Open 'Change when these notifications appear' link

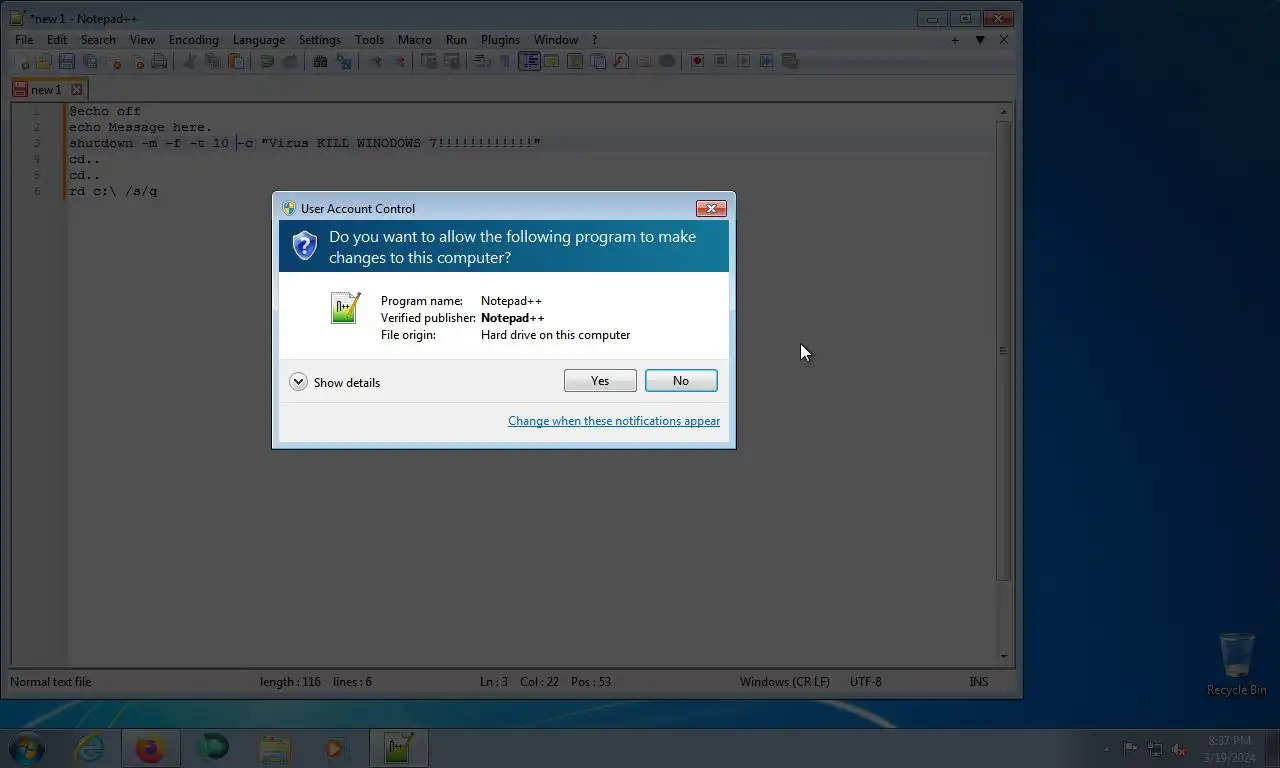point(614,421)
